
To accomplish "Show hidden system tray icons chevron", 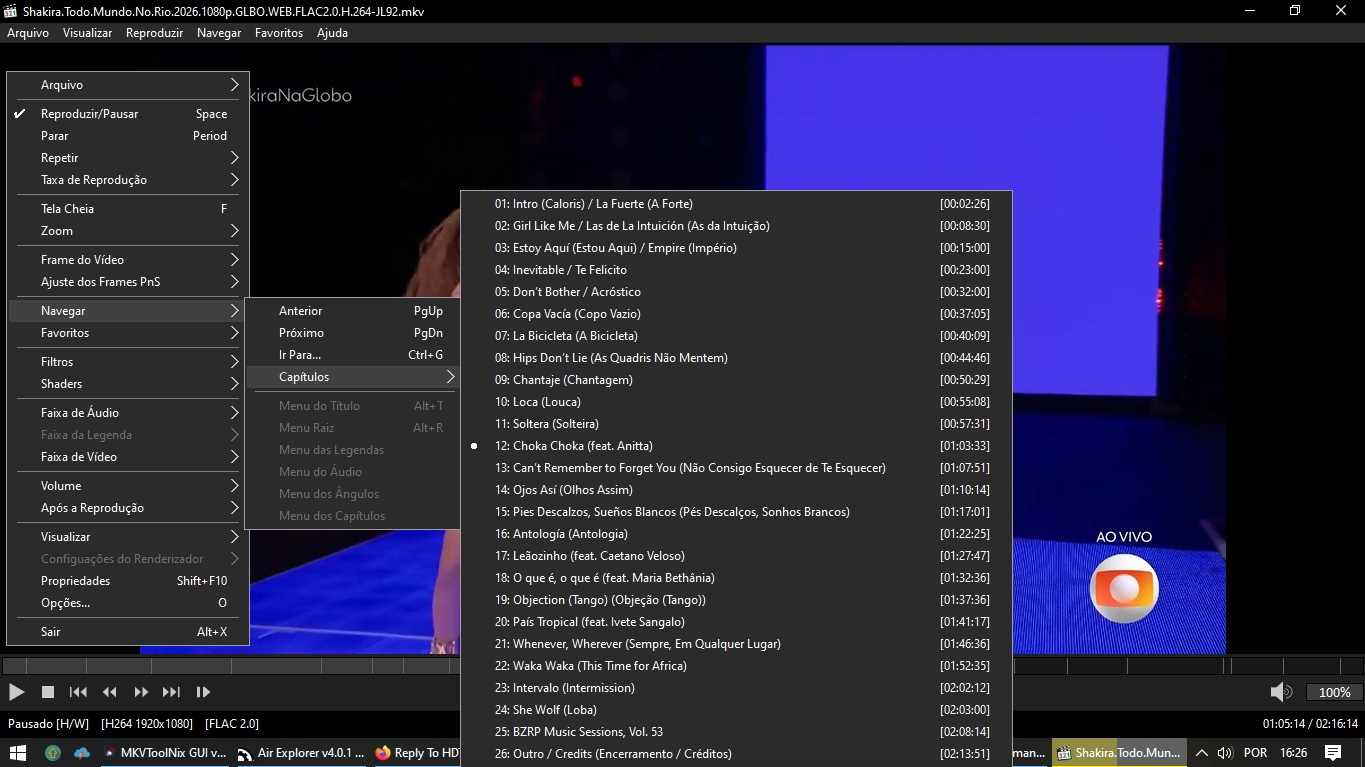I will [x=1202, y=753].
